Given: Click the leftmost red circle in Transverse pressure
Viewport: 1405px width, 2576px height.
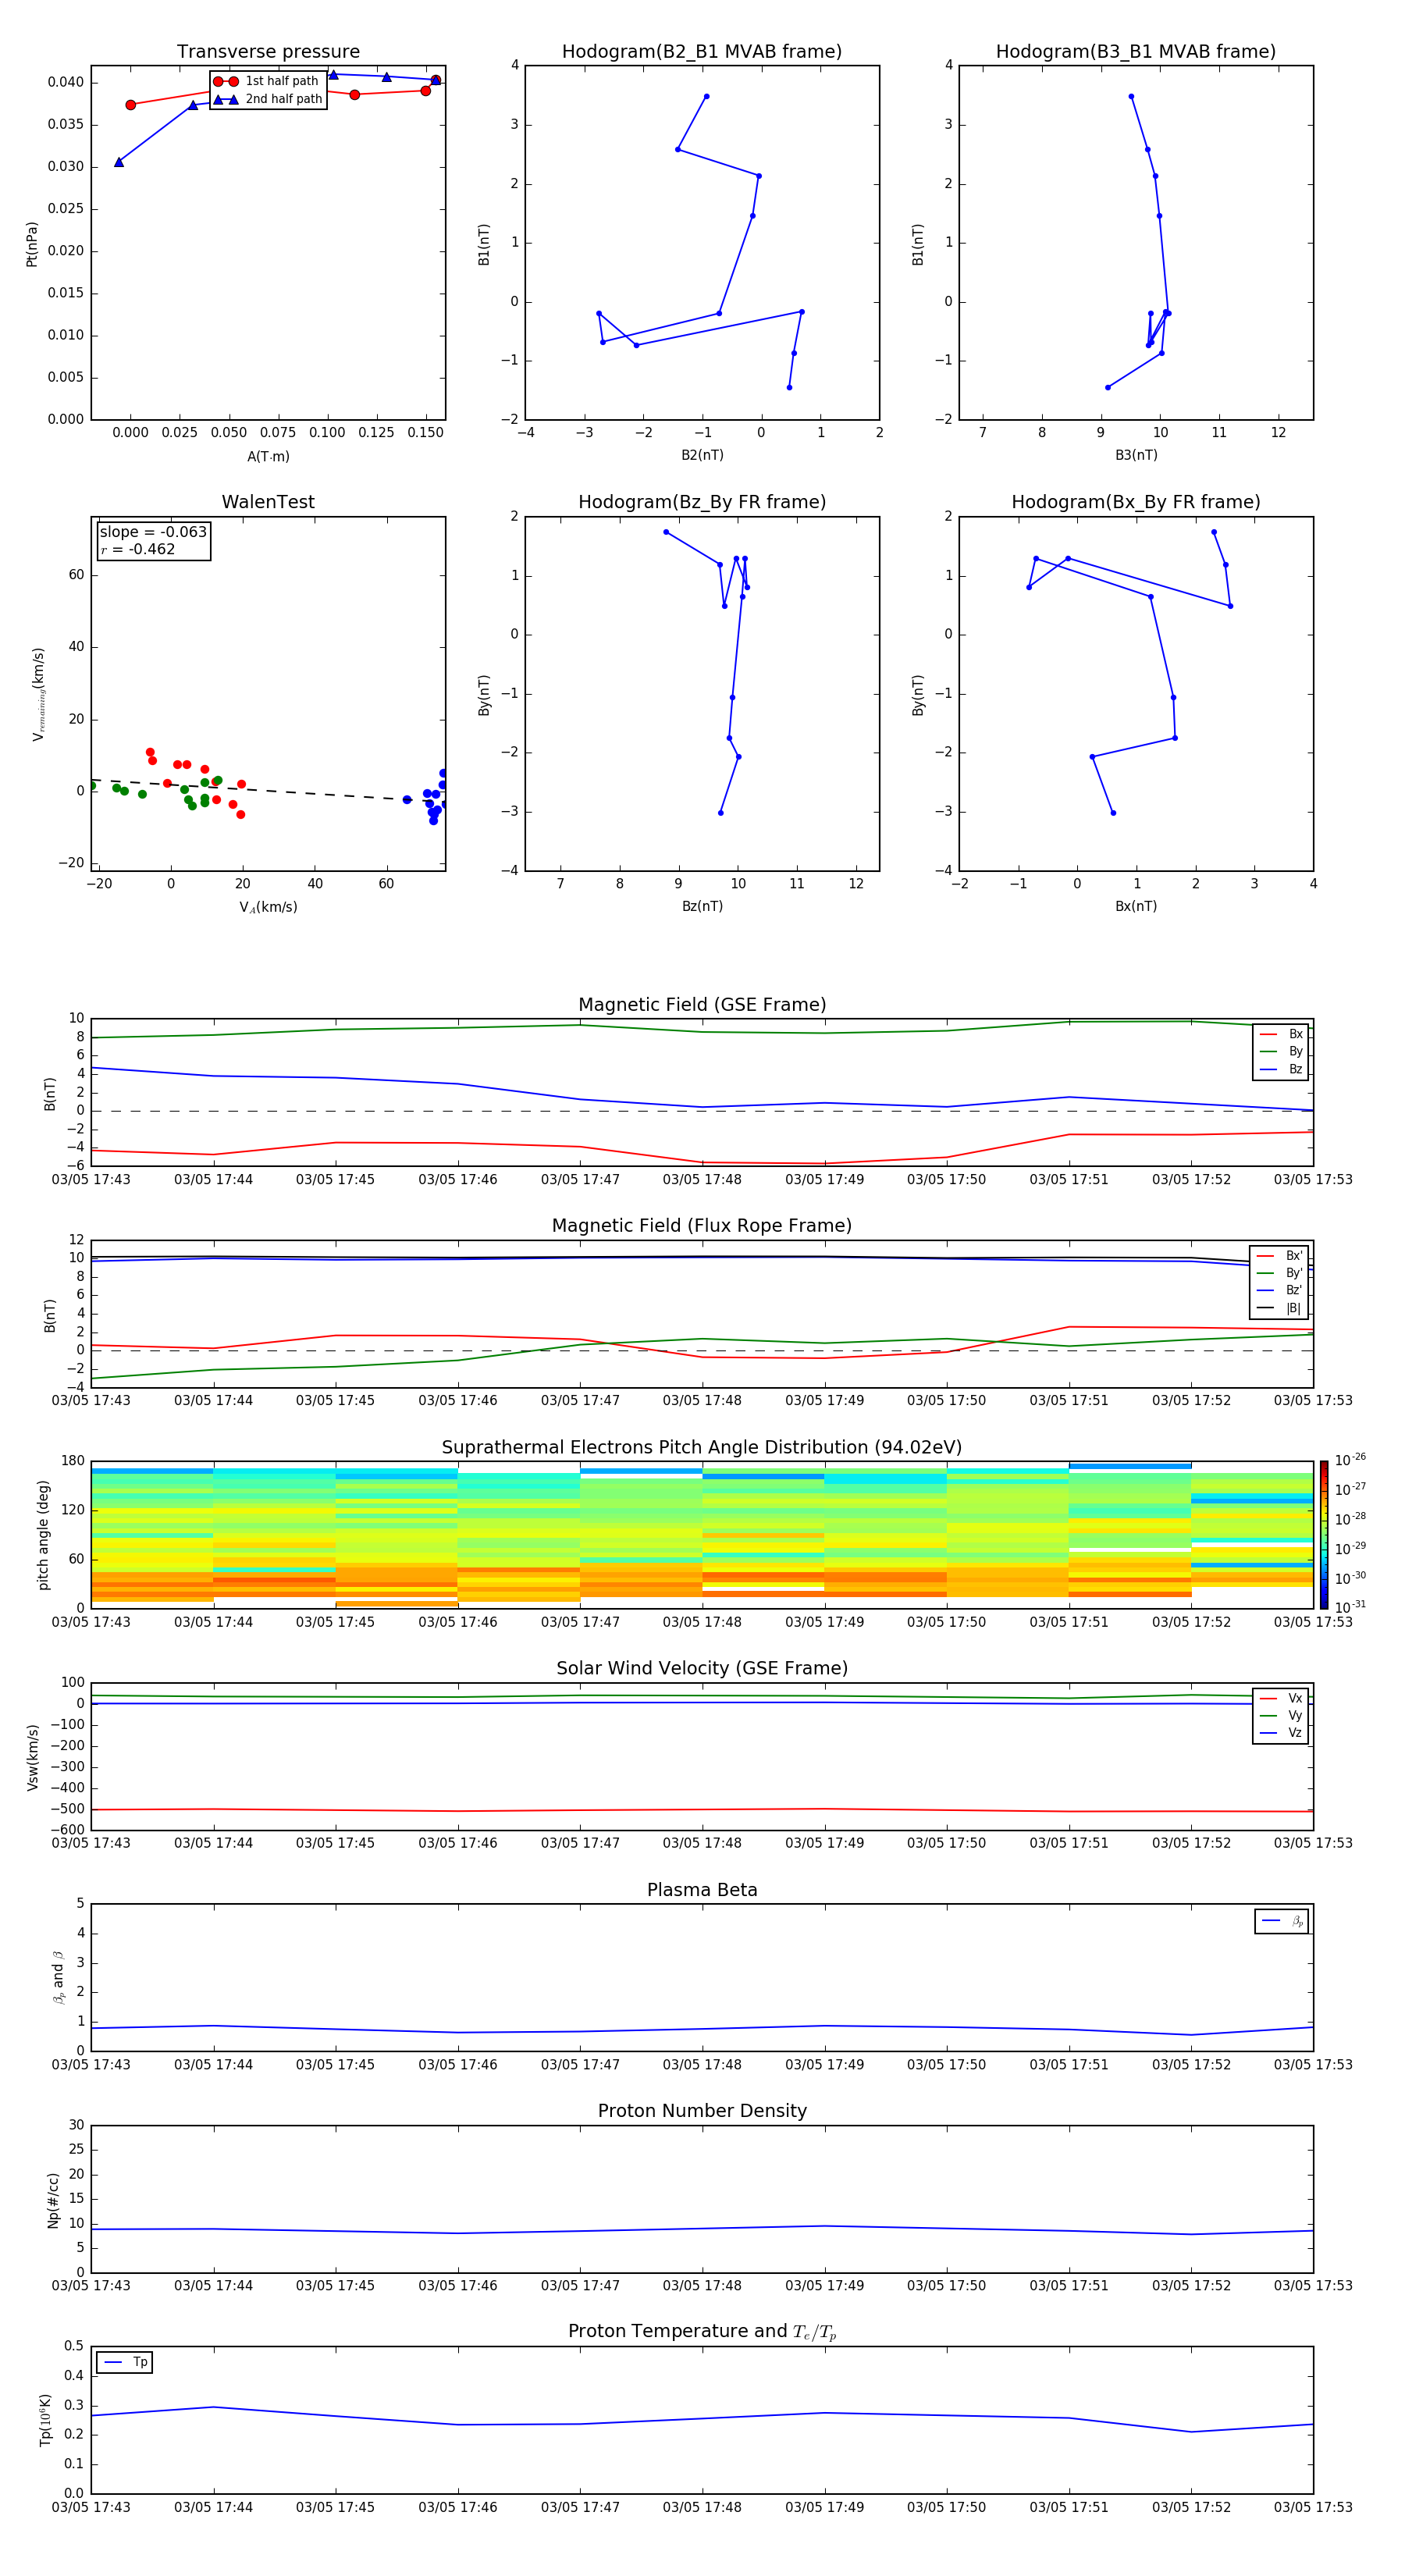Looking at the screenshot, I should [131, 105].
